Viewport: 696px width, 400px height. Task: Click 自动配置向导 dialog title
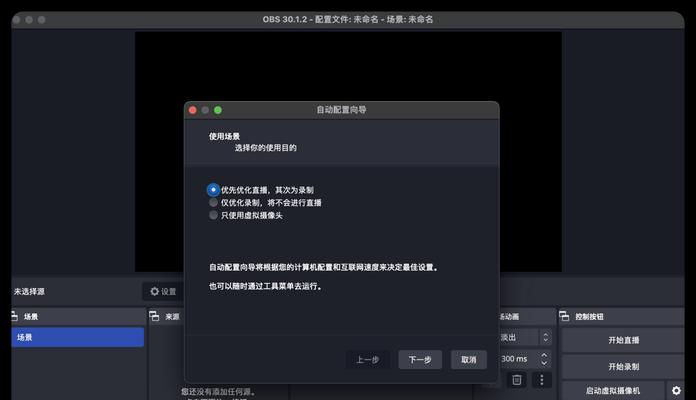coord(341,110)
